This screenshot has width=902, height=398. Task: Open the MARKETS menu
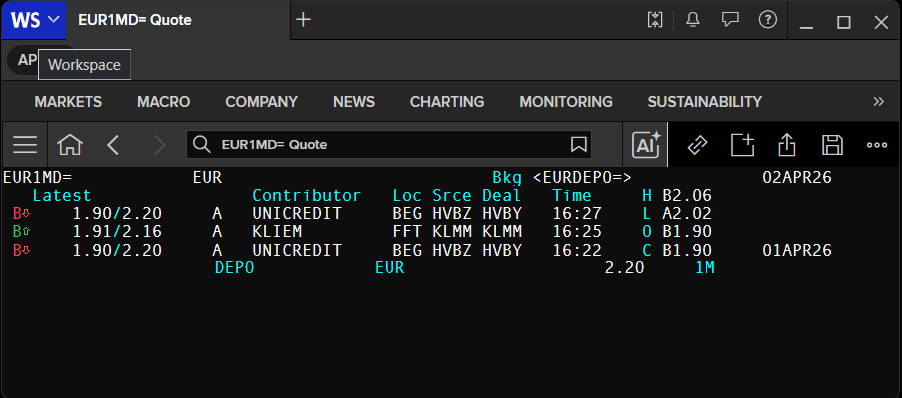pyautogui.click(x=68, y=102)
